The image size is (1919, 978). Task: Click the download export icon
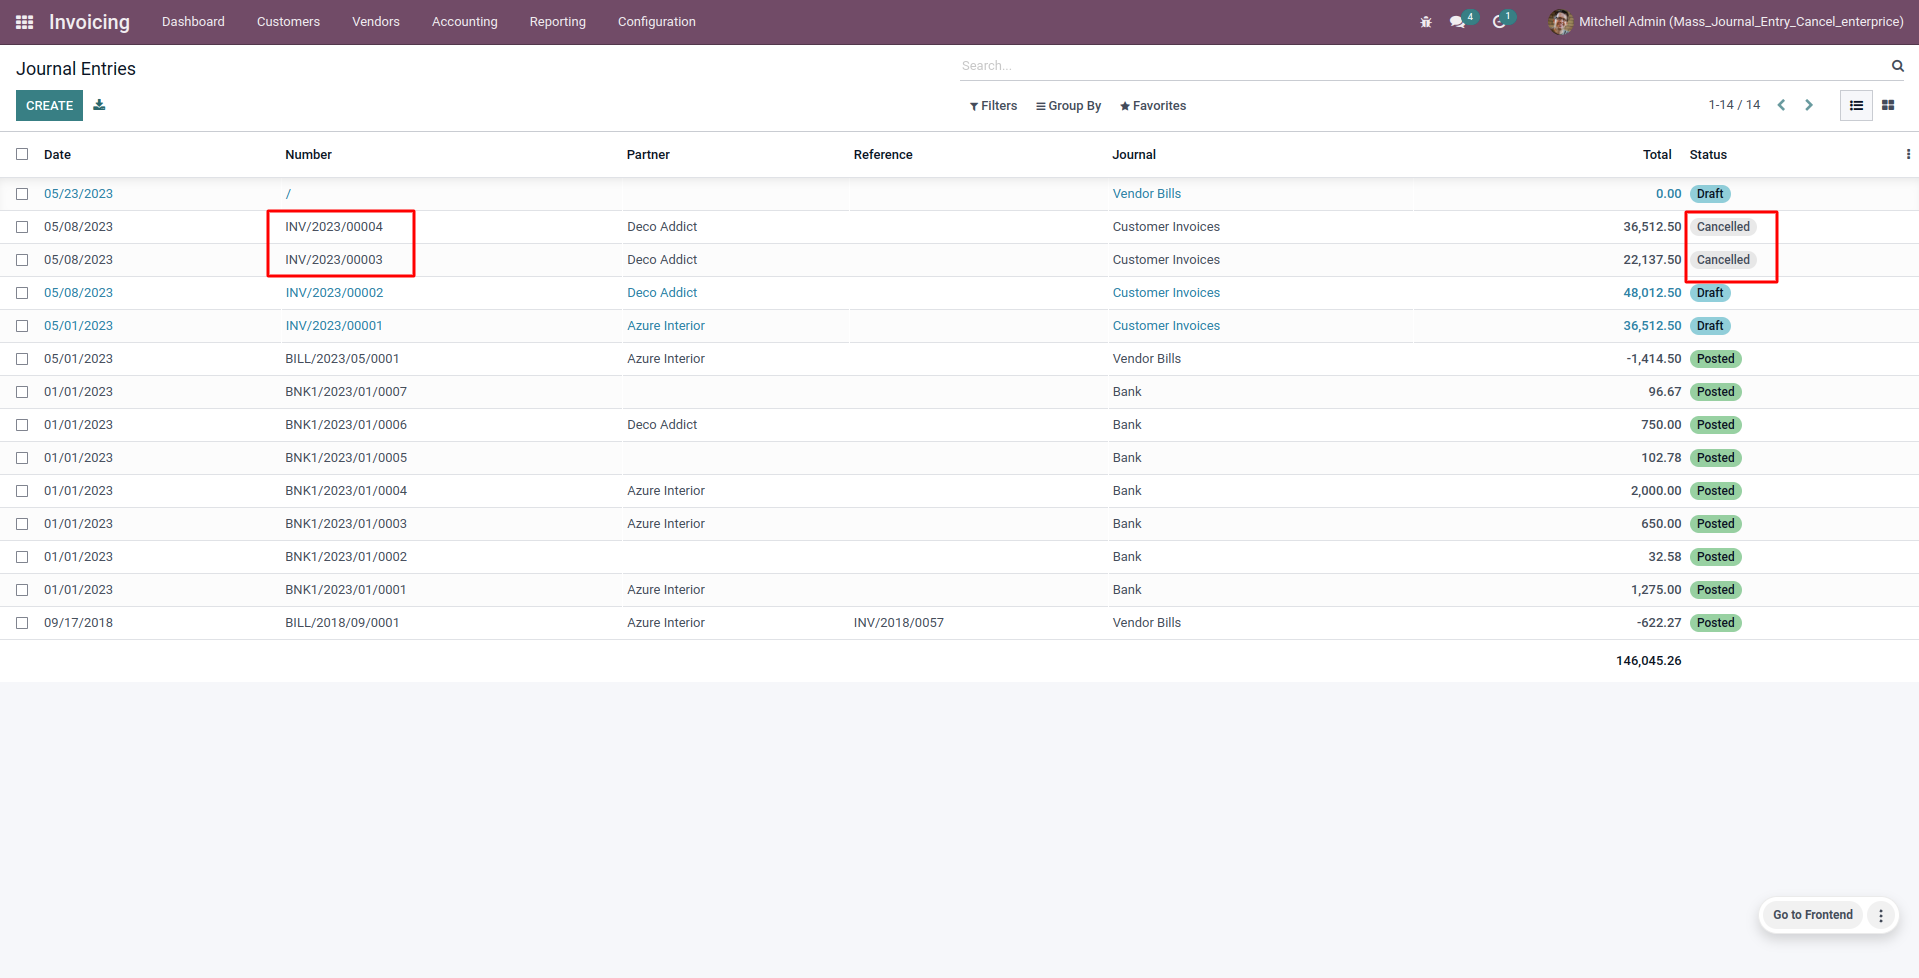[99, 105]
